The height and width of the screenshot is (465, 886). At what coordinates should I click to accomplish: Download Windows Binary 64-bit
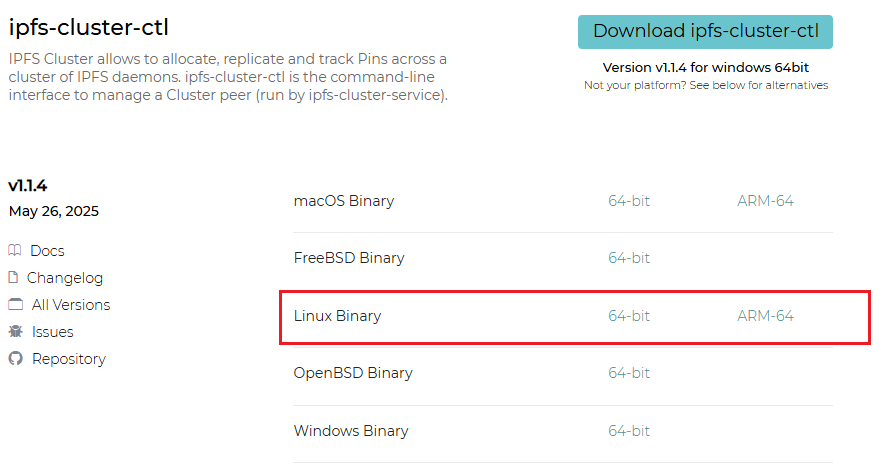(629, 431)
